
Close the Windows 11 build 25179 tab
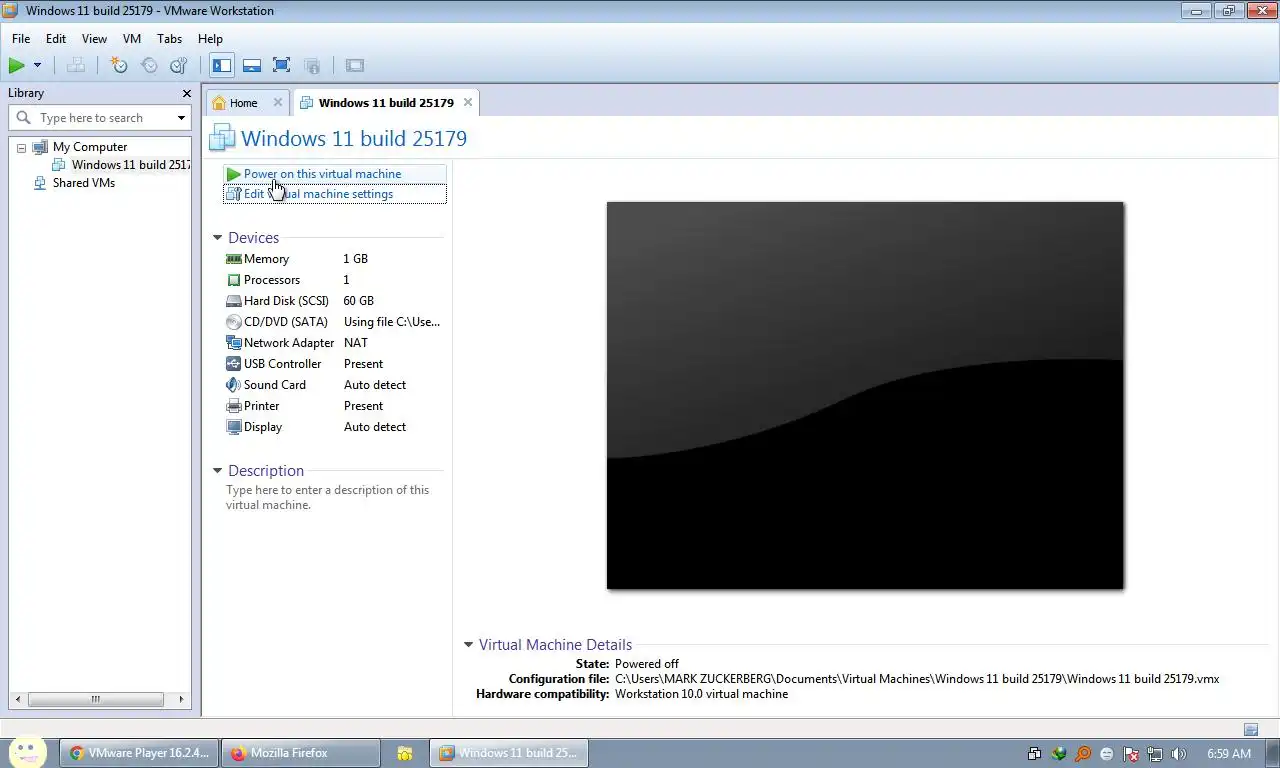[x=467, y=102]
